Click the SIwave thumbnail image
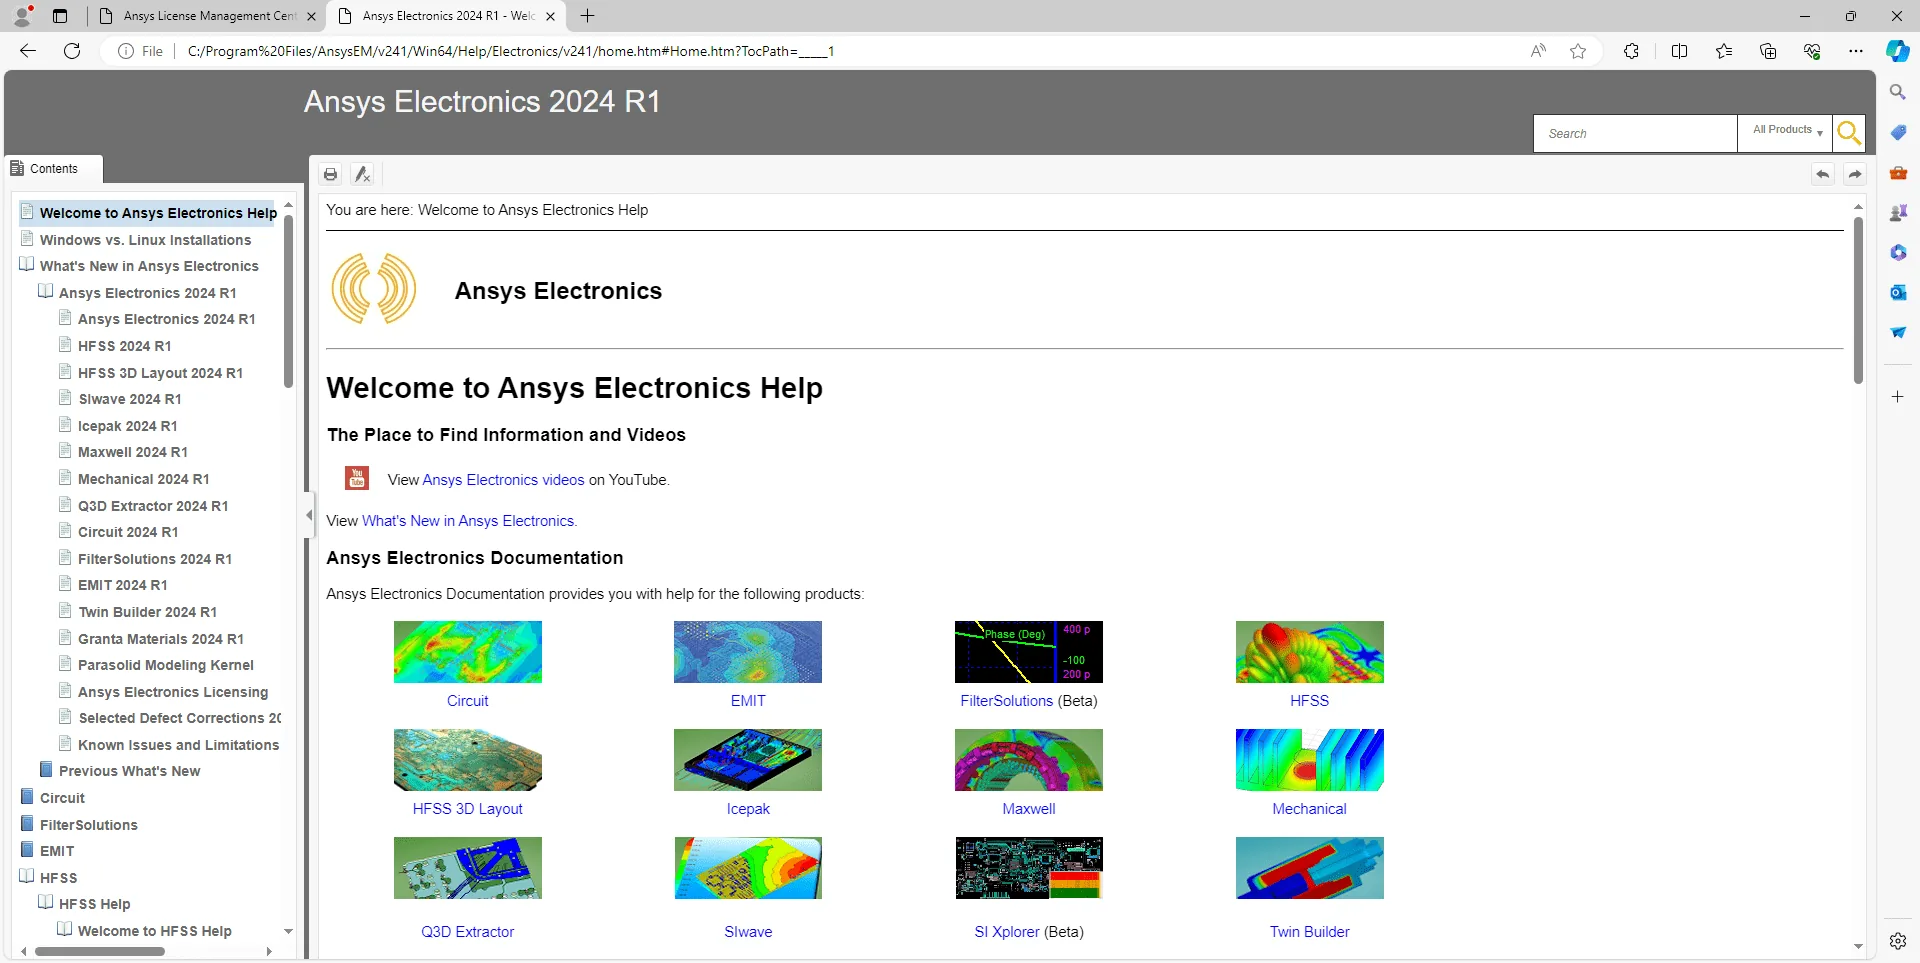 (748, 868)
